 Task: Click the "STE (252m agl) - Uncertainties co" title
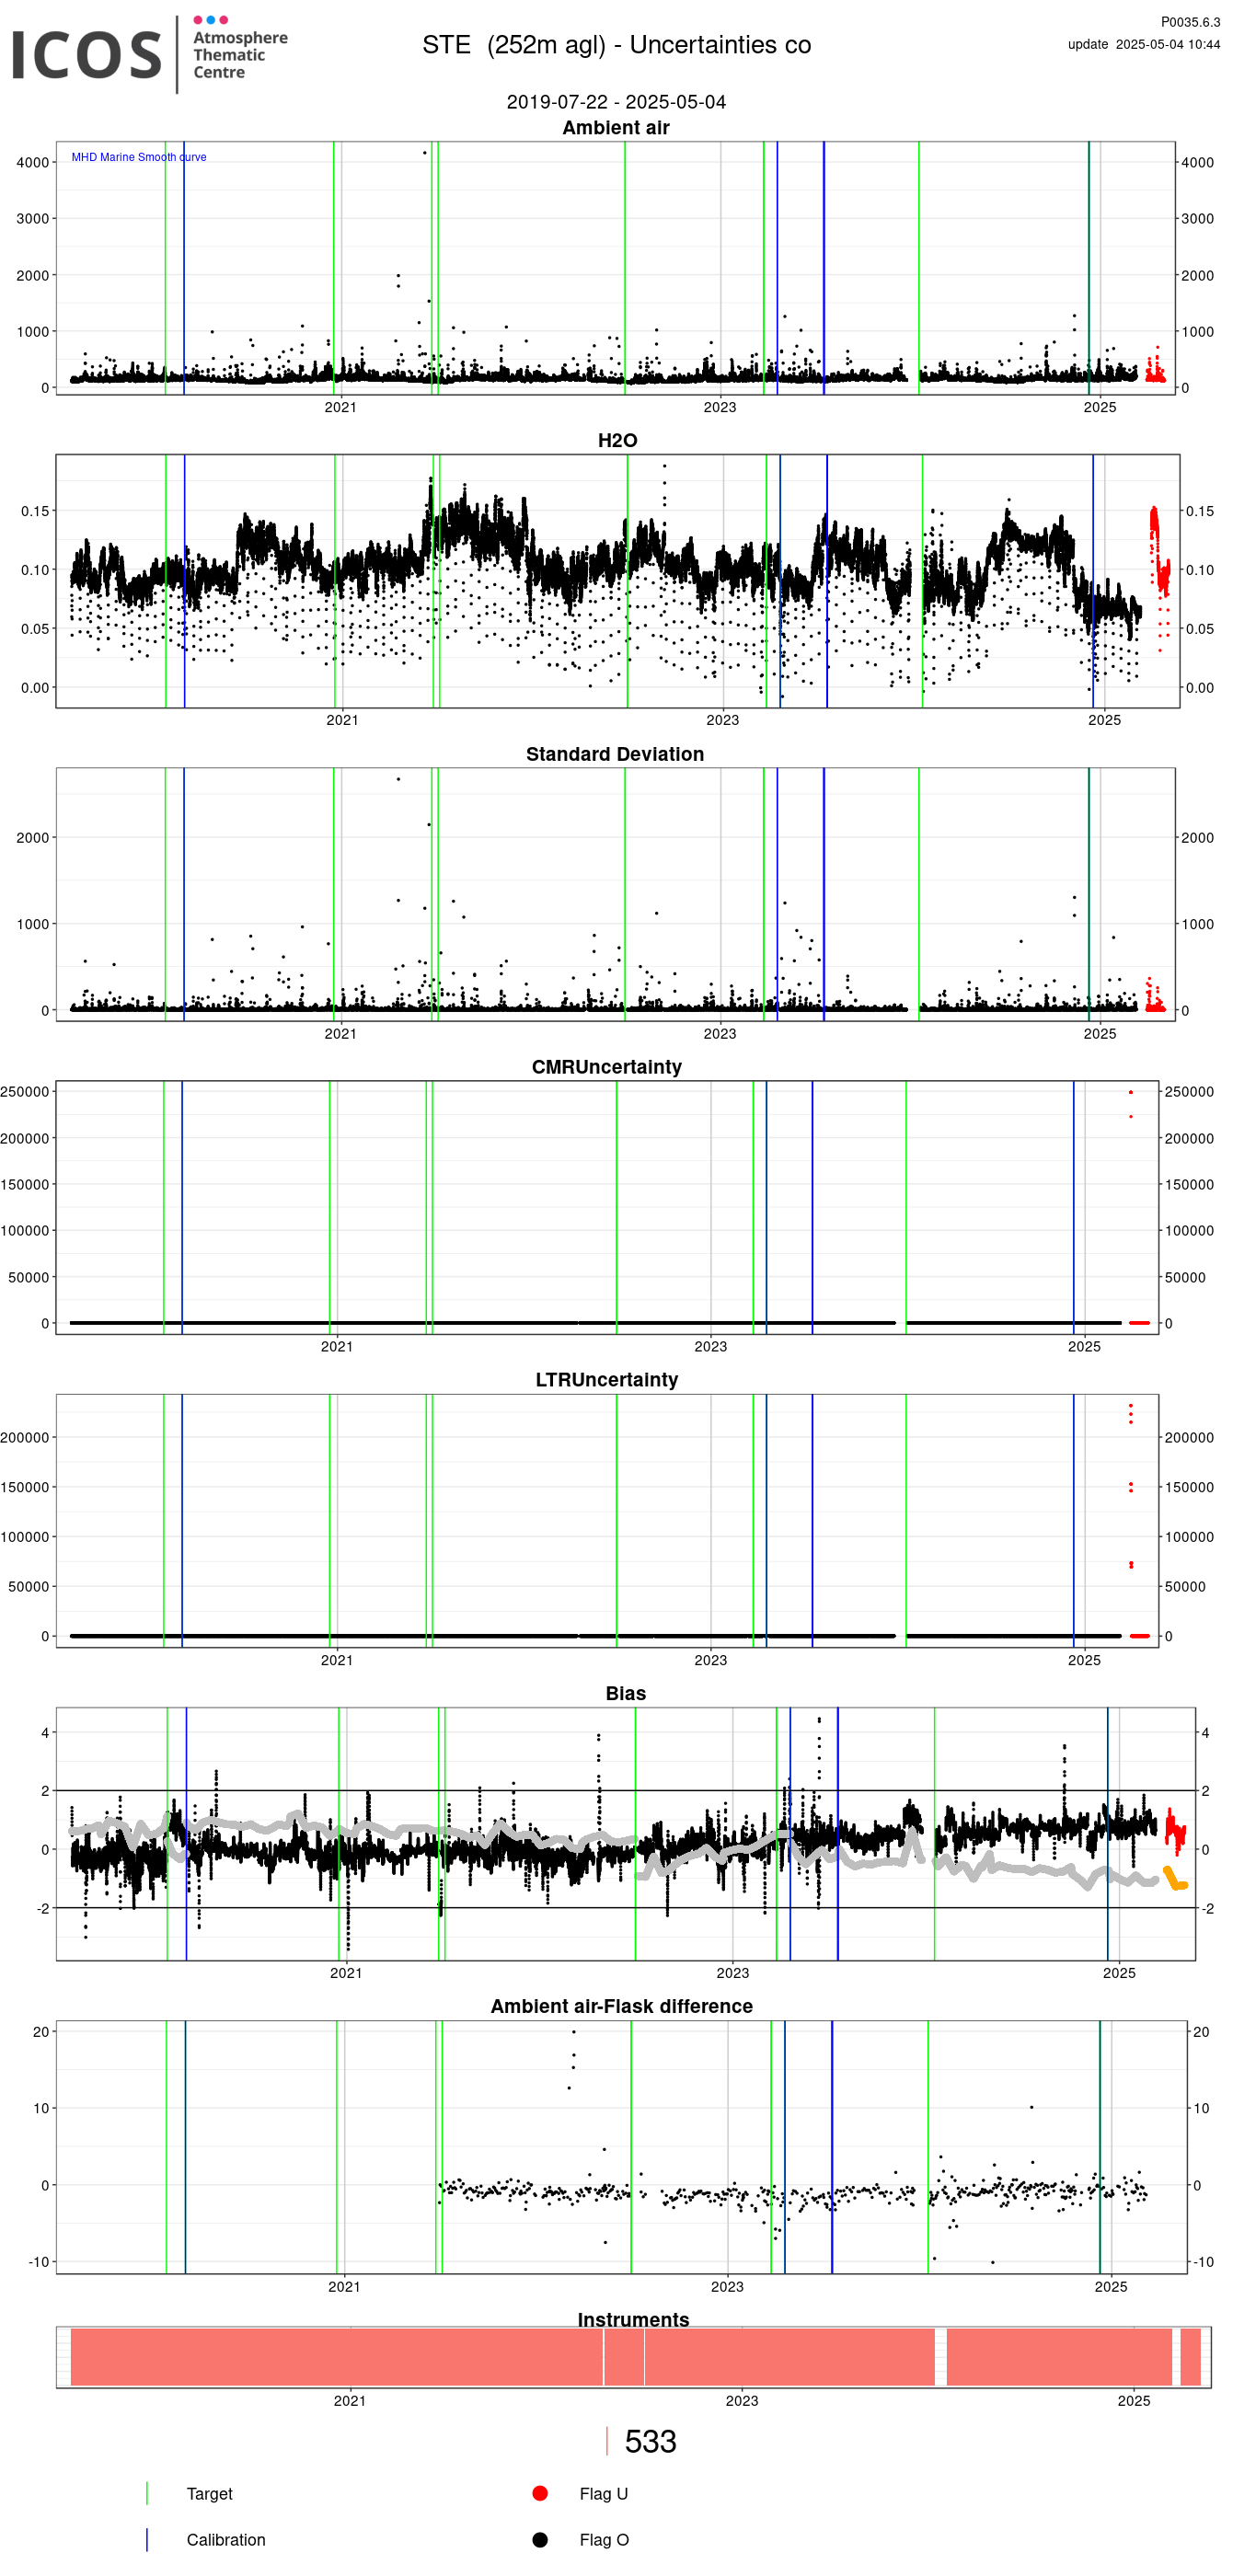(x=616, y=45)
